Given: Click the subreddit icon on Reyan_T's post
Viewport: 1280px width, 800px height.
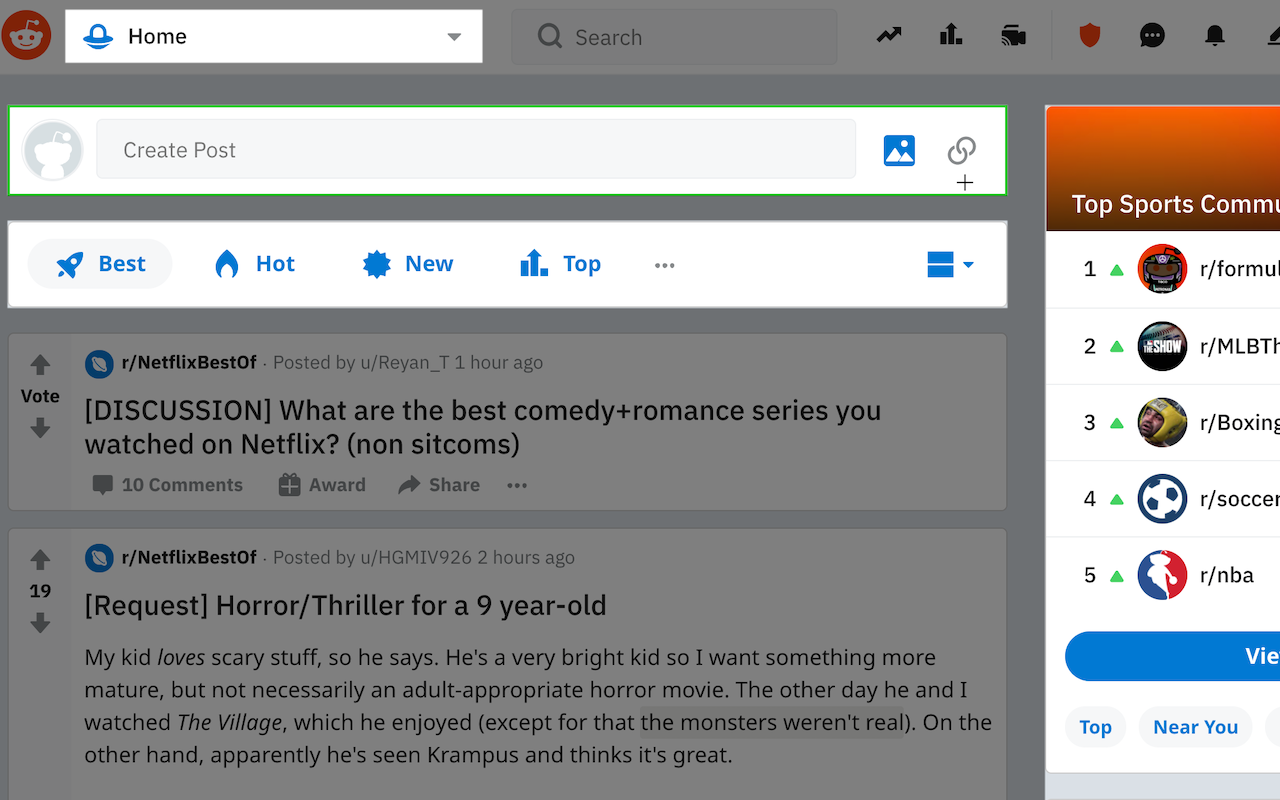Looking at the screenshot, I should pos(99,363).
